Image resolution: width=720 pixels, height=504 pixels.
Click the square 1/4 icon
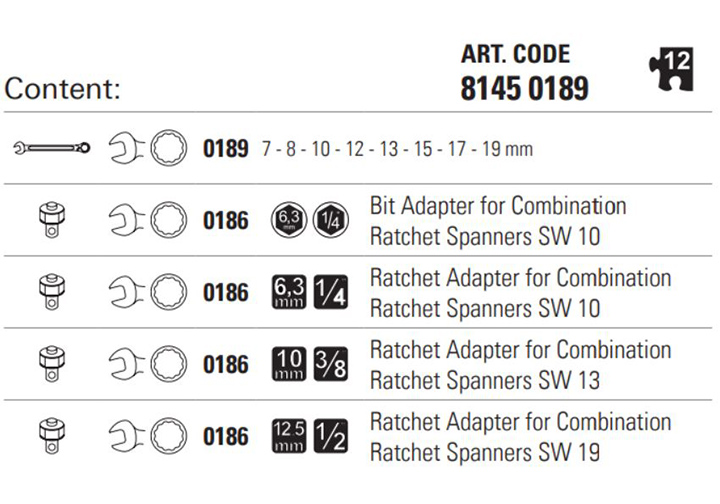click(x=331, y=292)
